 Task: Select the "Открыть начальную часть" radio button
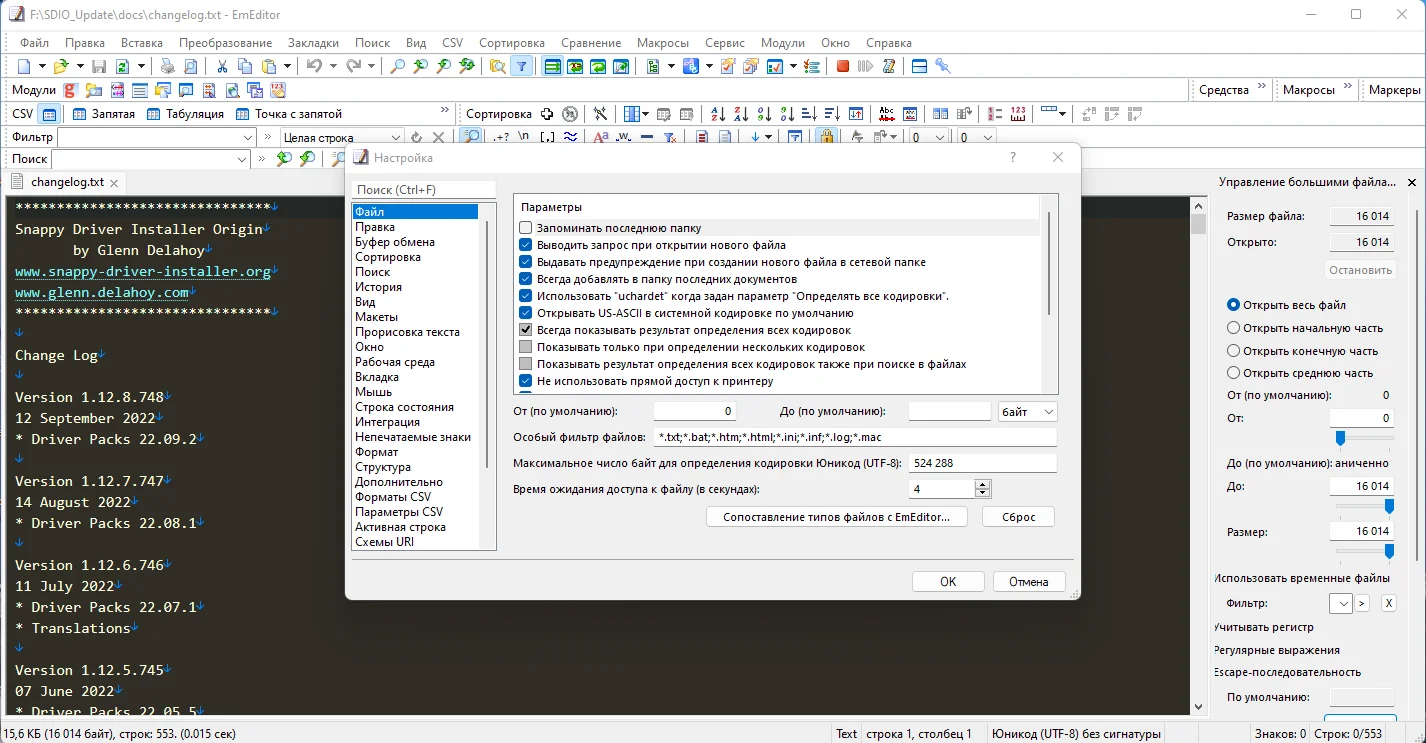pyautogui.click(x=1233, y=328)
